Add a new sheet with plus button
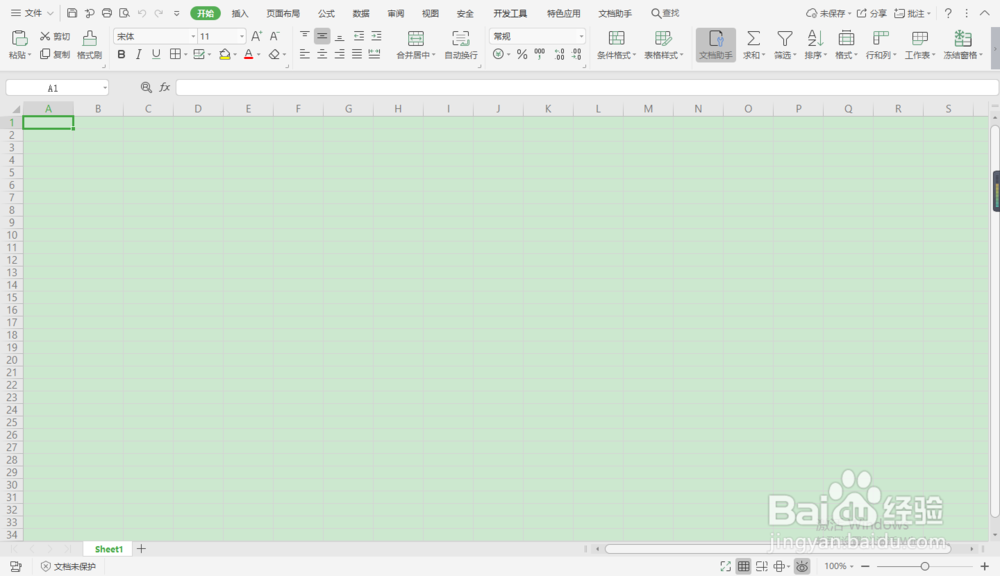The width and height of the screenshot is (1000, 576). coord(142,549)
